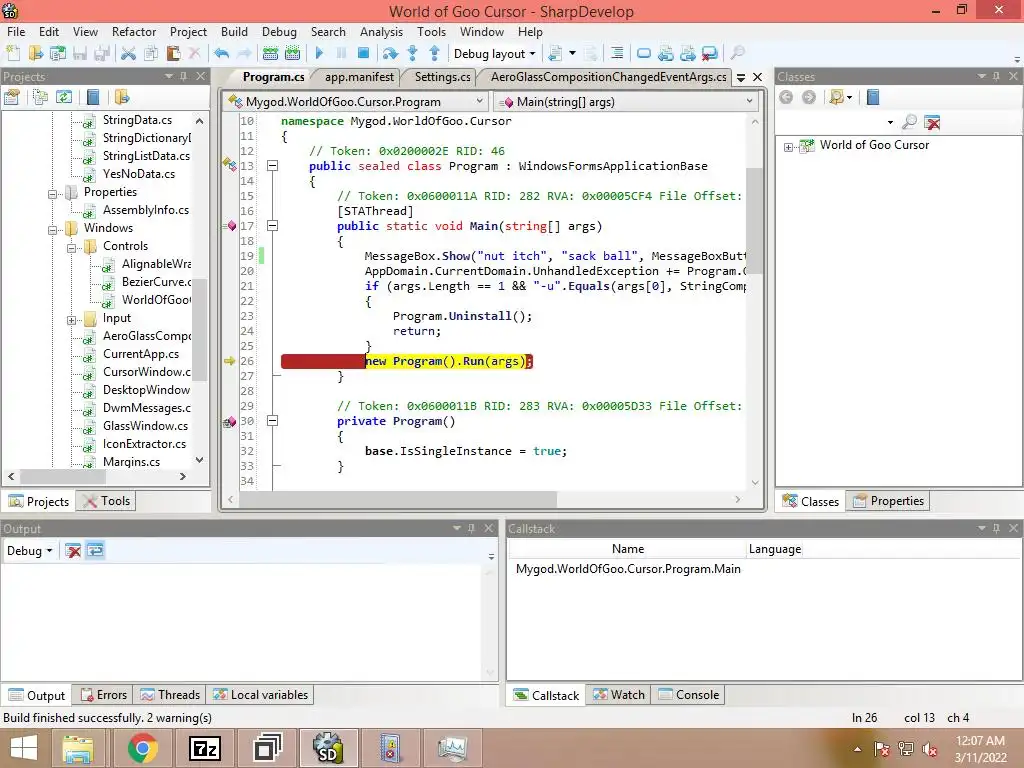The height and width of the screenshot is (768, 1024).
Task: Collapse the Main method code fold
Action: [272, 226]
